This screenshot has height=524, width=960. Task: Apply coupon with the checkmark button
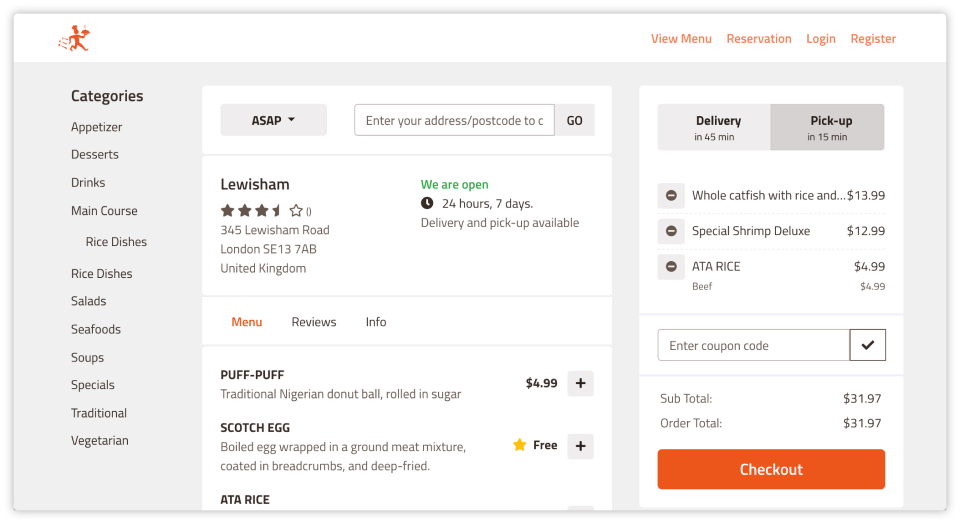coord(868,345)
